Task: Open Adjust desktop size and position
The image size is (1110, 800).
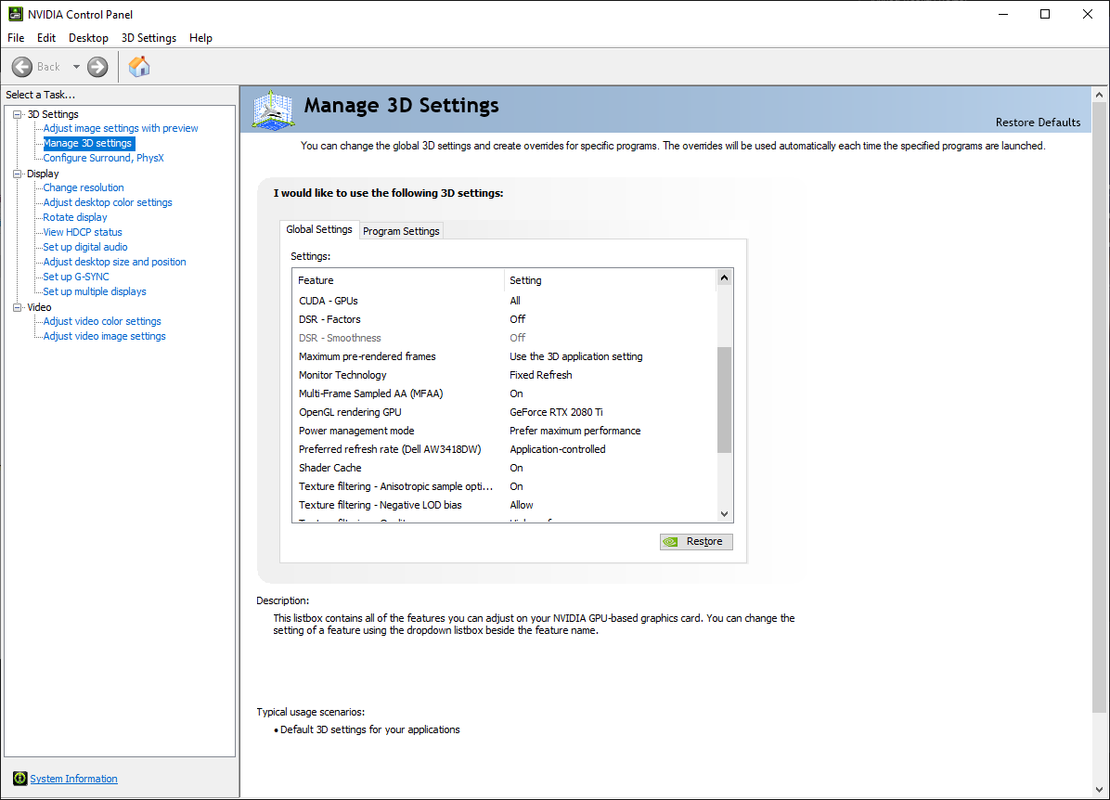Action: [x=115, y=262]
